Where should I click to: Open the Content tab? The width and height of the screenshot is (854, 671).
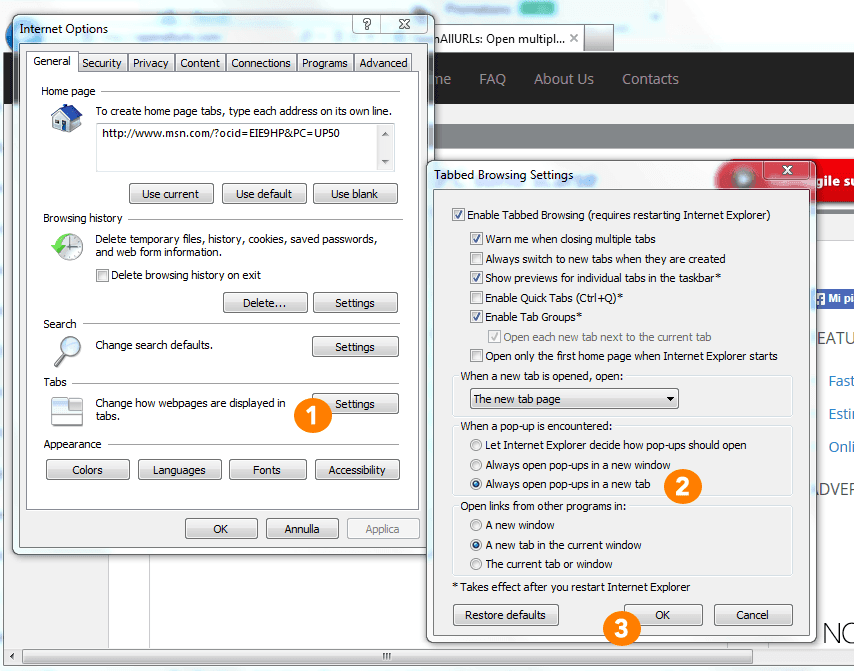[x=200, y=63]
